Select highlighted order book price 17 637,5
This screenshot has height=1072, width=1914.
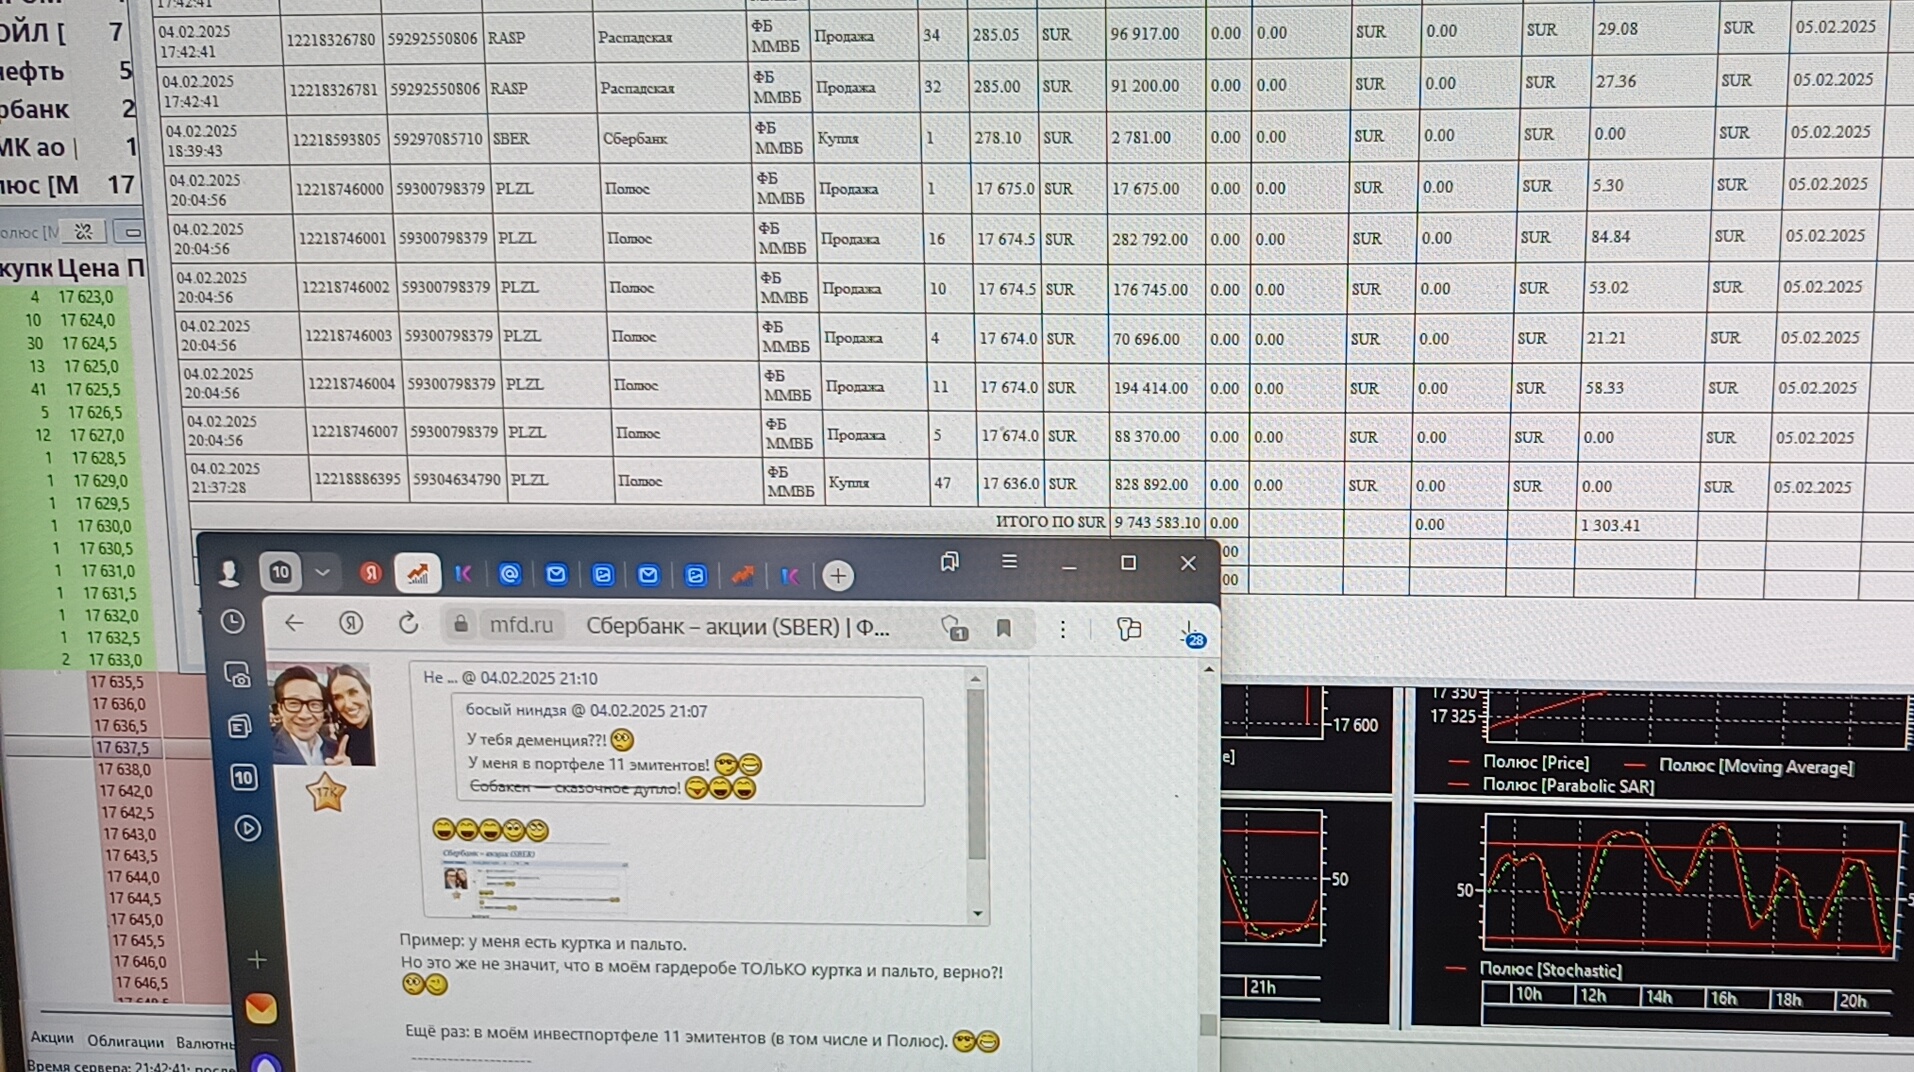[x=121, y=748]
